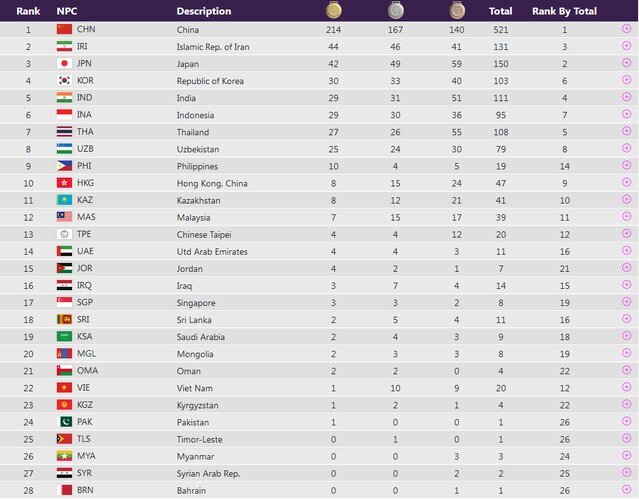Click the Philippines table row
This screenshot has width=639, height=499.
coord(300,166)
